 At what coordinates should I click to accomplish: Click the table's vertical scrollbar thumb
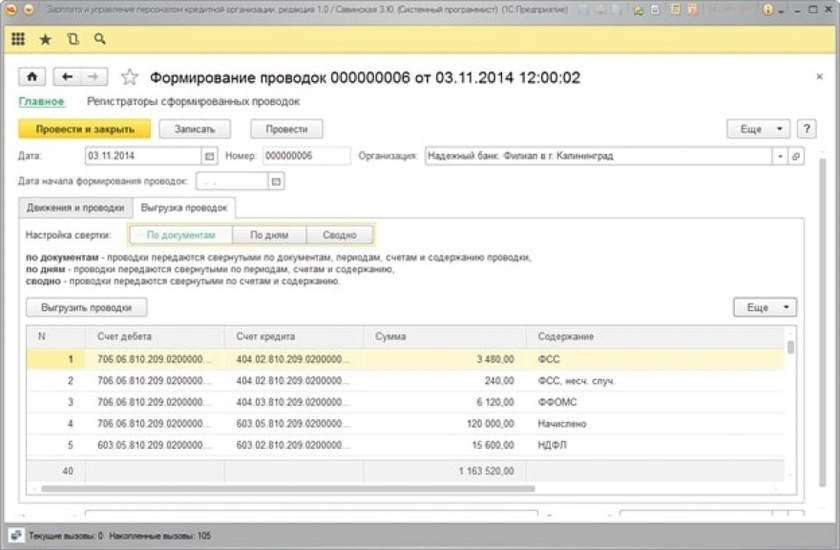coord(790,347)
